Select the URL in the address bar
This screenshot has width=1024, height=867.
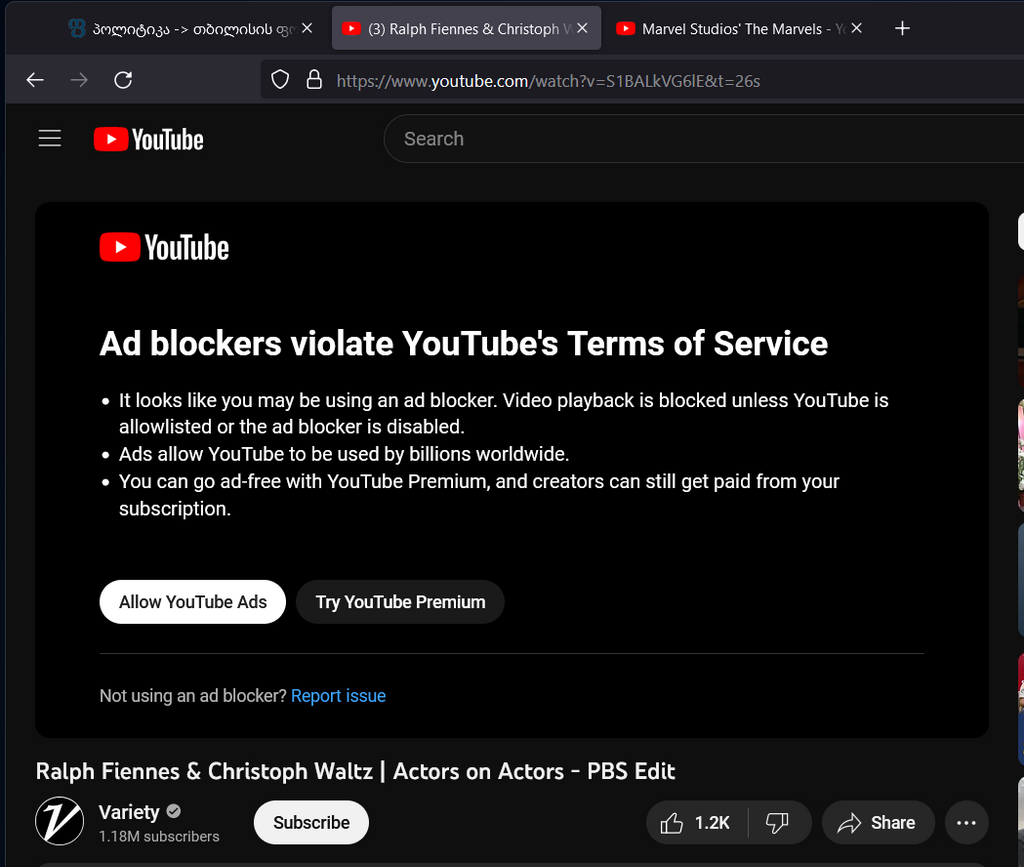tap(548, 81)
